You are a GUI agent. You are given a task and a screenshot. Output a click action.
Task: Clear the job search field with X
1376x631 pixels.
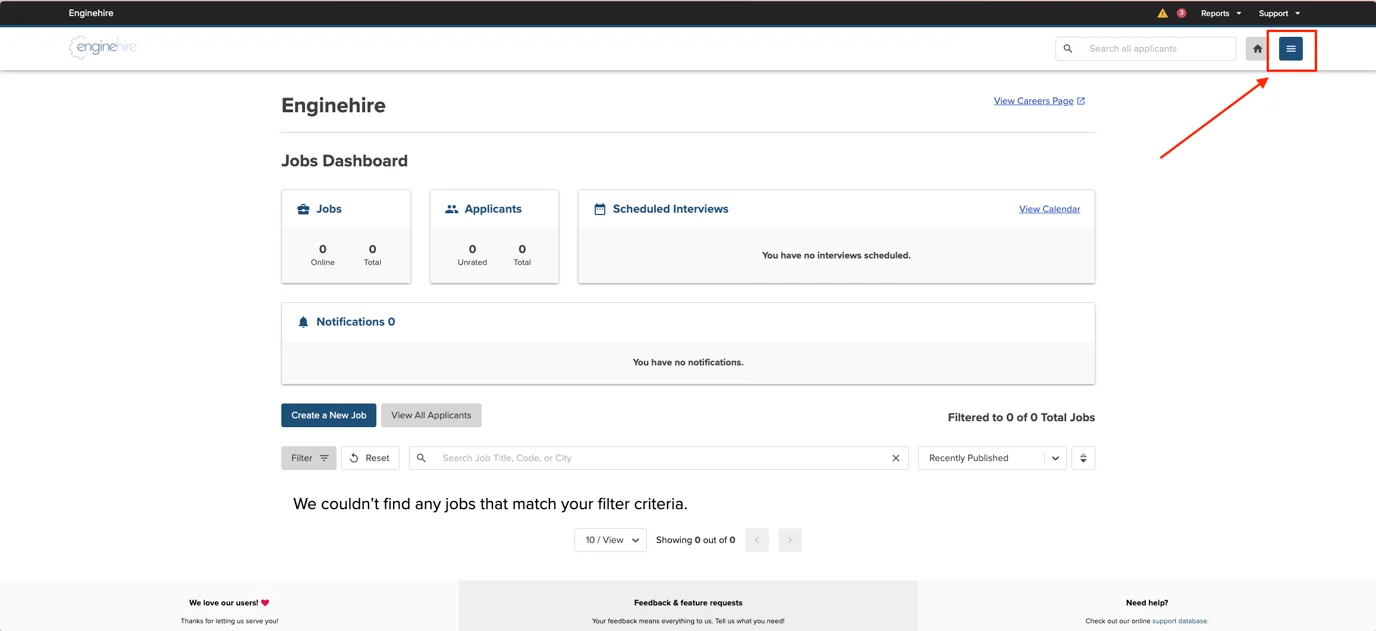(896, 458)
